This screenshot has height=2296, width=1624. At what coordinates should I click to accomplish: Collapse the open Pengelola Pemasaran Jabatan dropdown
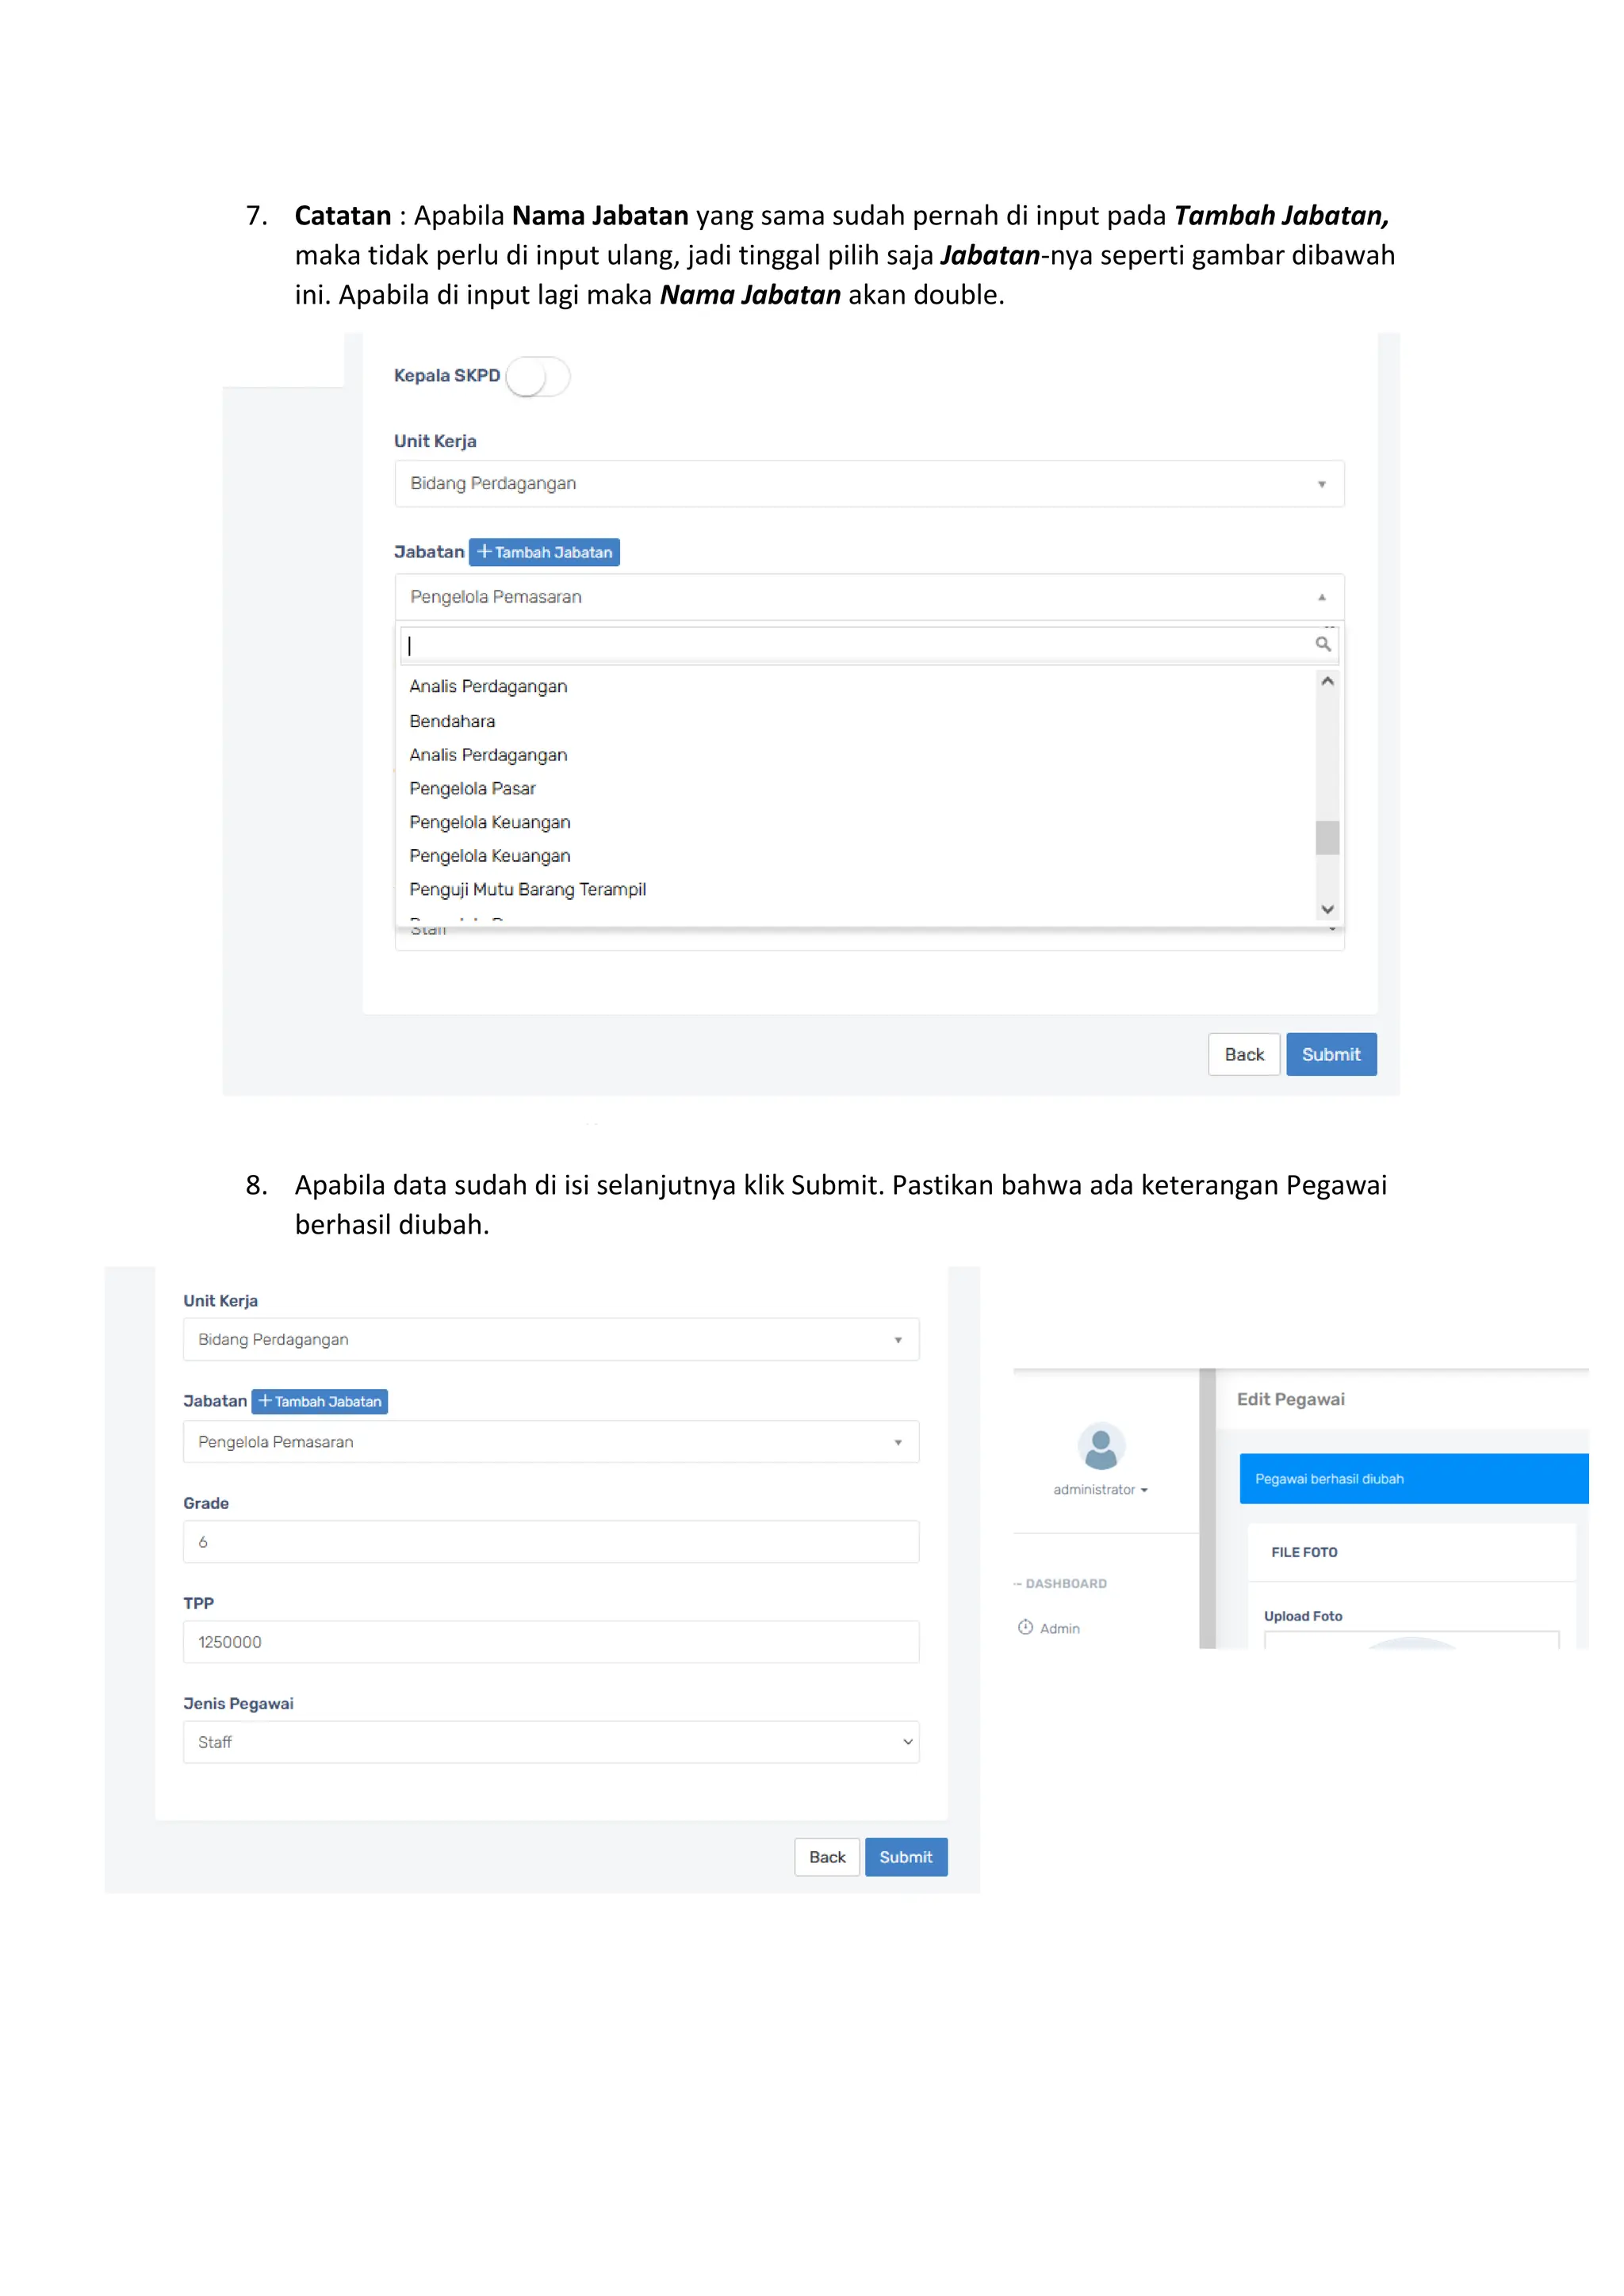(869, 597)
